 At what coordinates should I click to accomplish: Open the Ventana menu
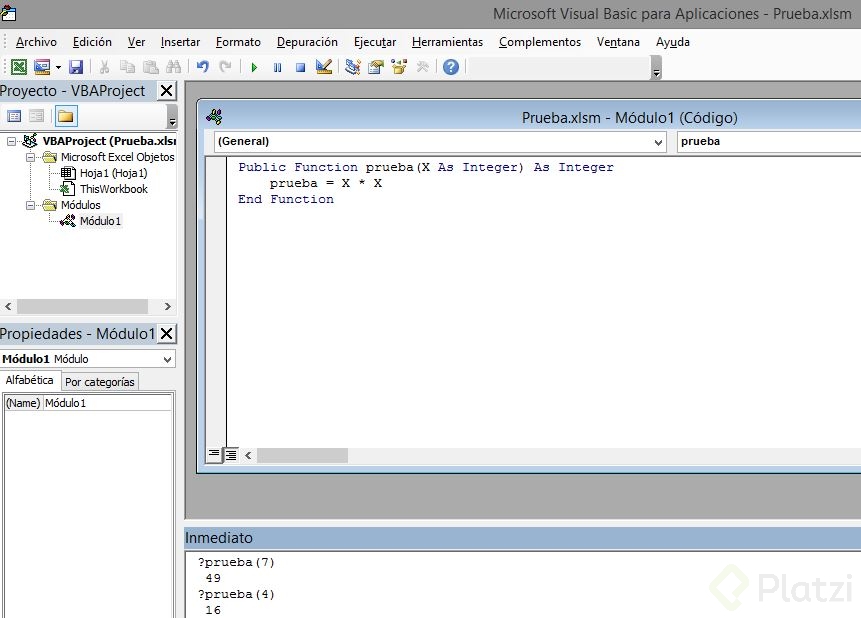point(618,42)
